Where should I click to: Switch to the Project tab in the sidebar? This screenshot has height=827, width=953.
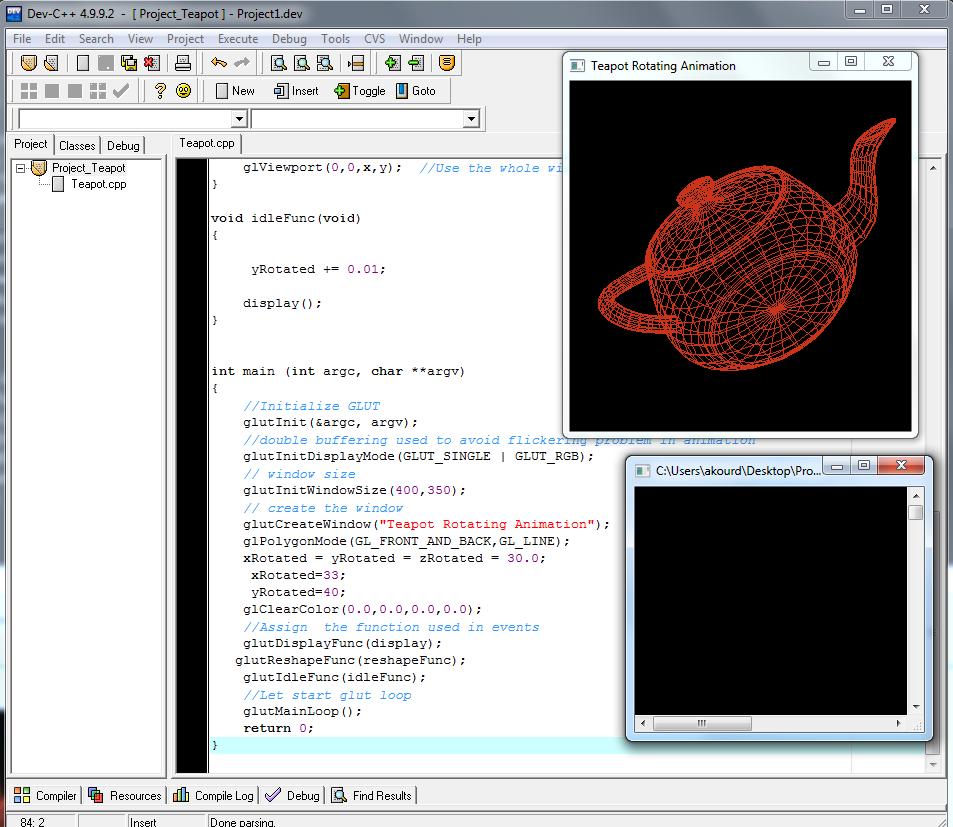[x=30, y=144]
